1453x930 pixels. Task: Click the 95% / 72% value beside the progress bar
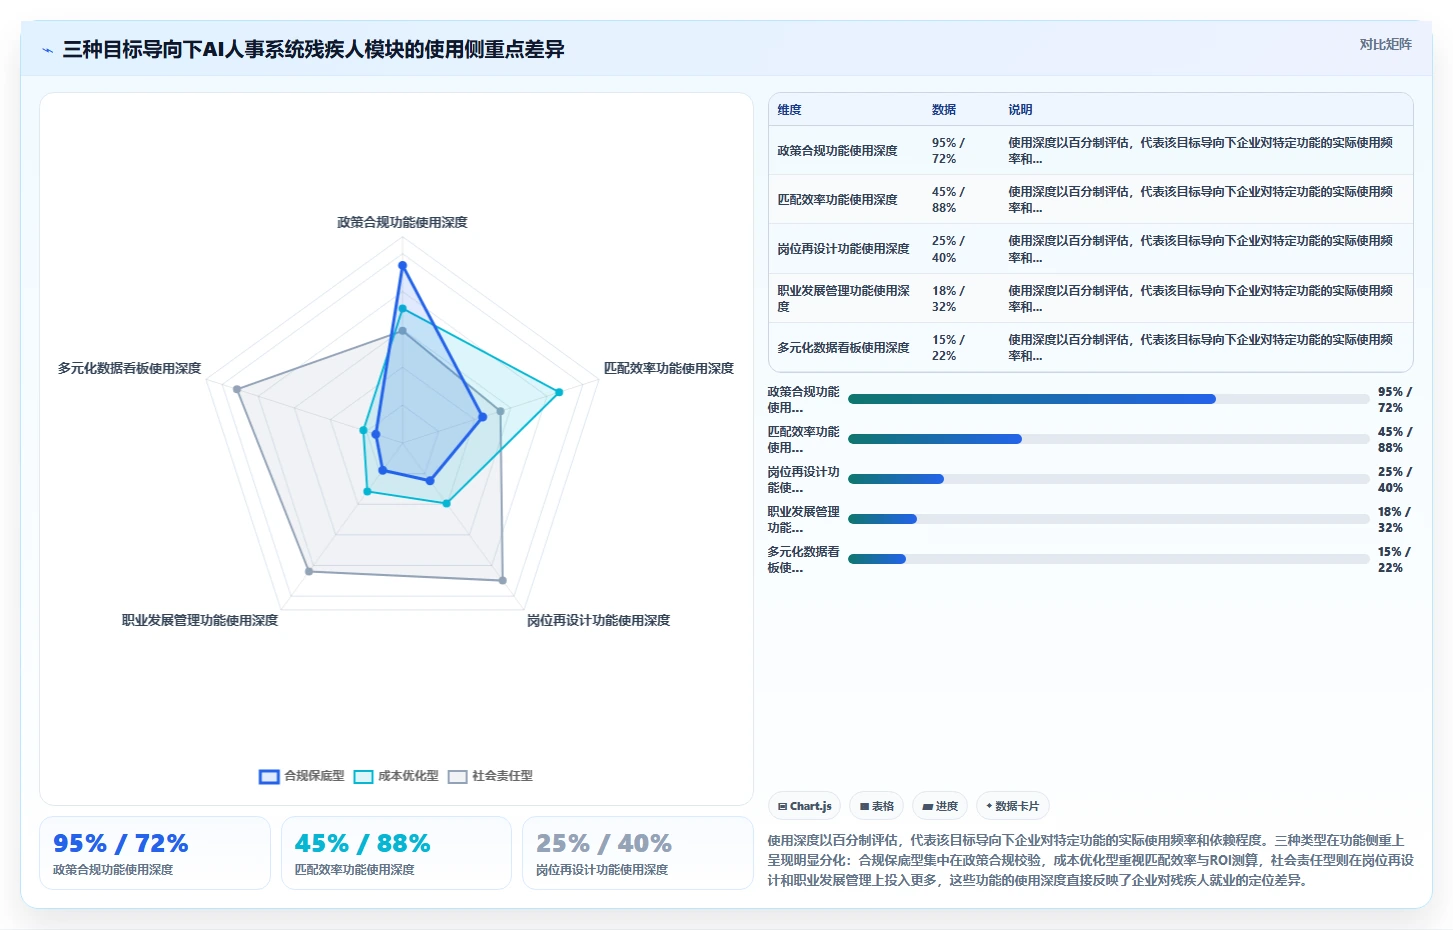point(1394,400)
